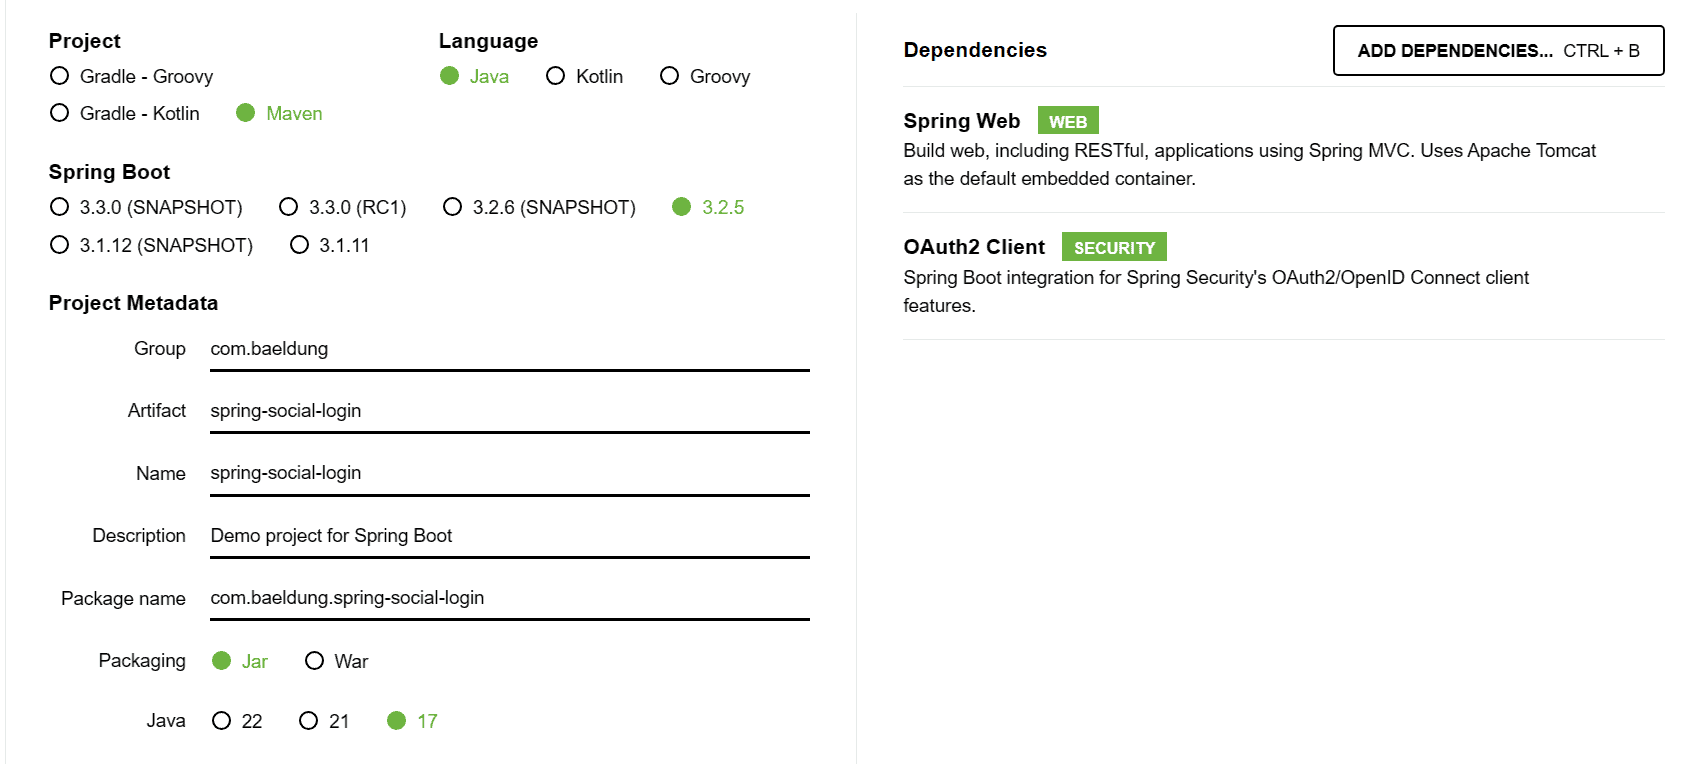Image resolution: width=1697 pixels, height=764 pixels.
Task: Click the Group input field
Action: coord(509,349)
